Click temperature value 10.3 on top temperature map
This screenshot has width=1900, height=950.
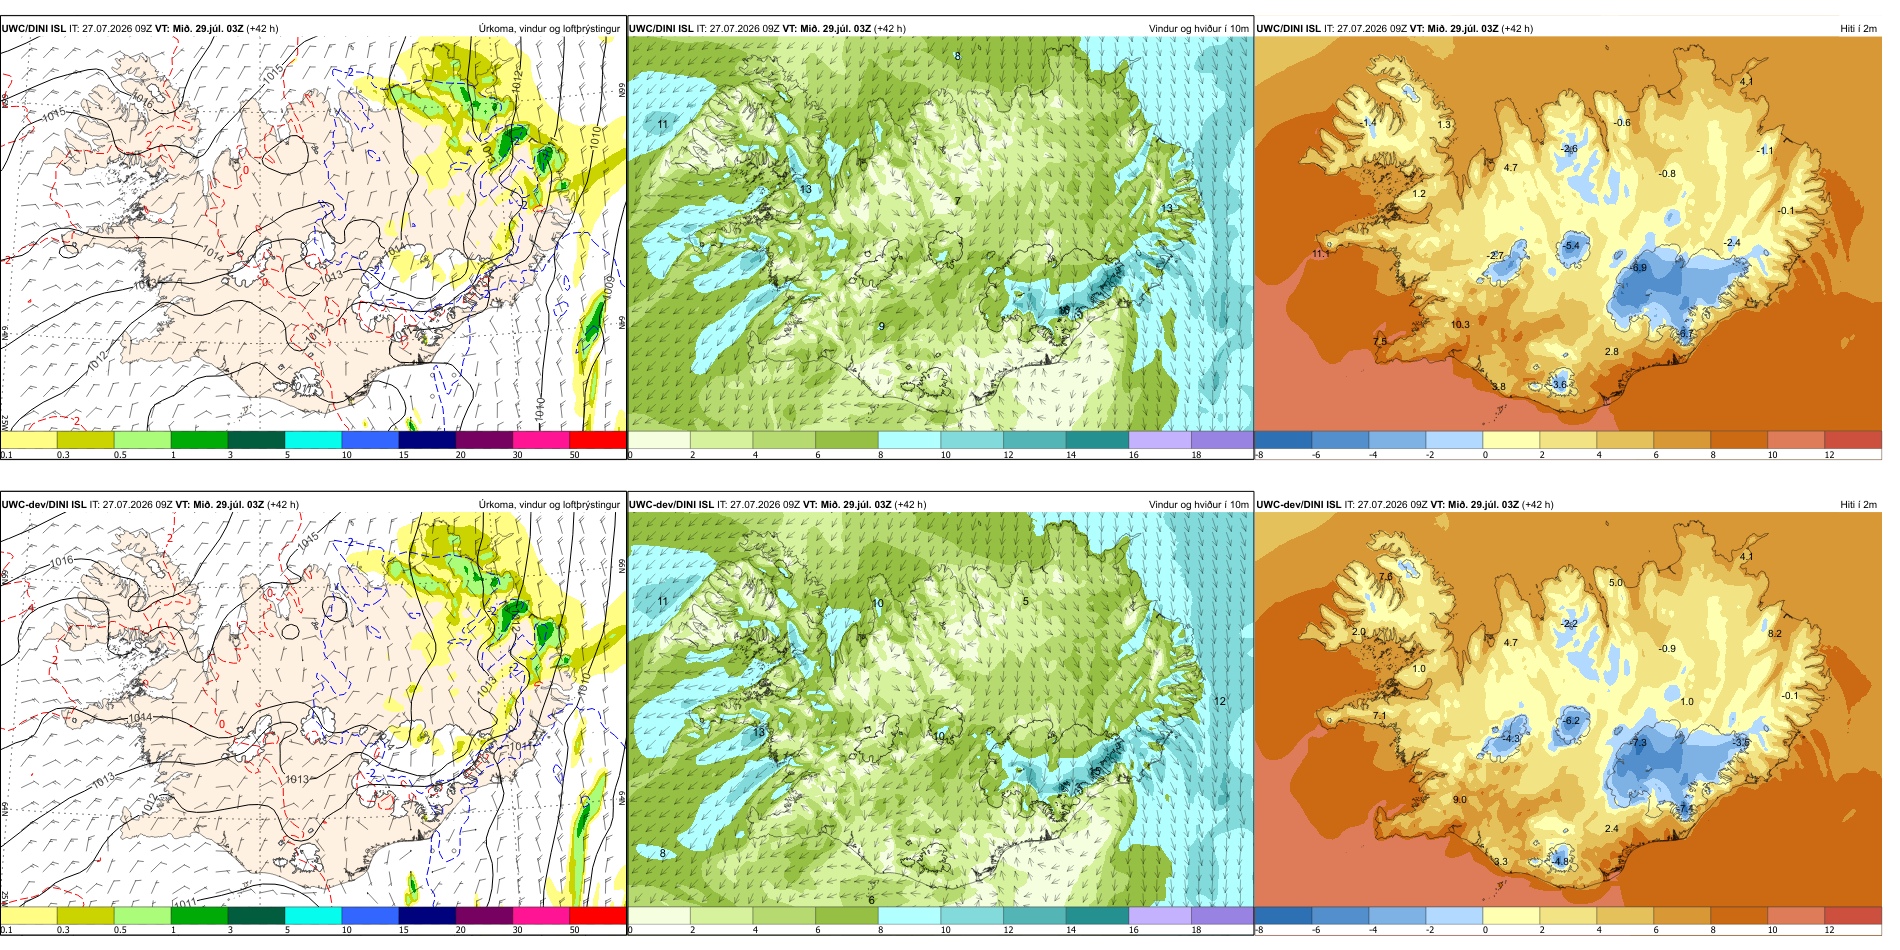1460,325
